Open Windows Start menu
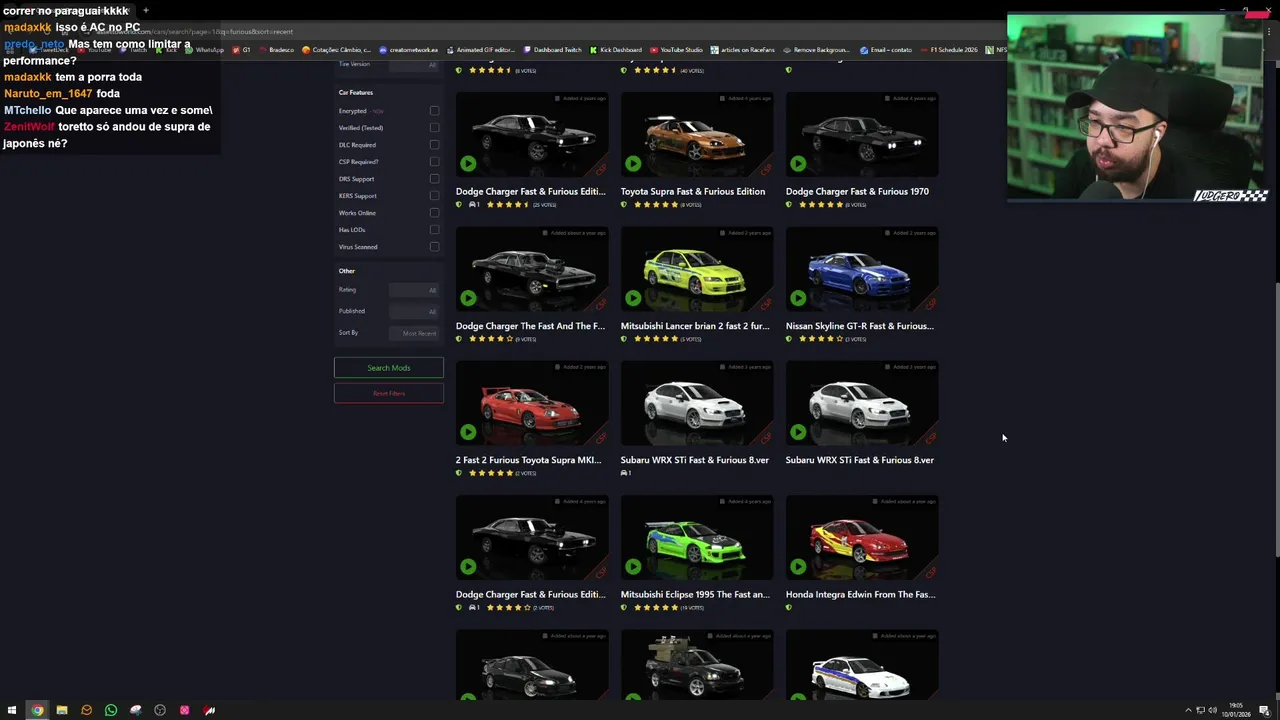The height and width of the screenshot is (720, 1280). (13, 710)
